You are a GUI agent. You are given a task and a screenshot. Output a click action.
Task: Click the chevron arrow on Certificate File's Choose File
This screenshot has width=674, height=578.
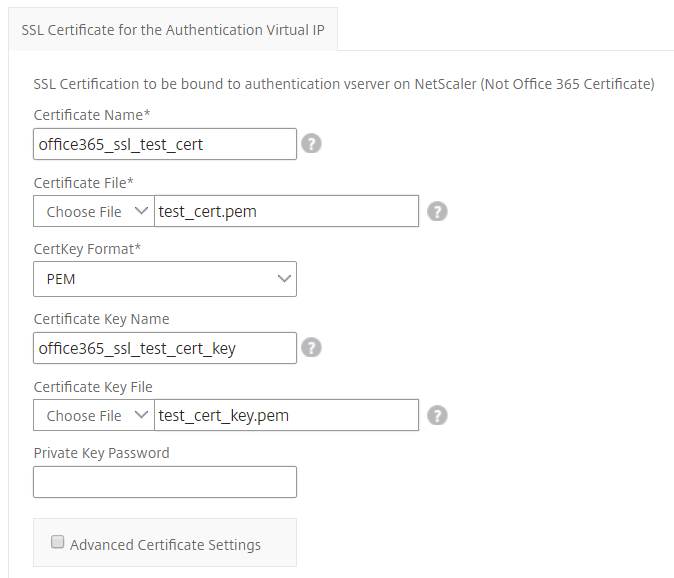(x=141, y=211)
